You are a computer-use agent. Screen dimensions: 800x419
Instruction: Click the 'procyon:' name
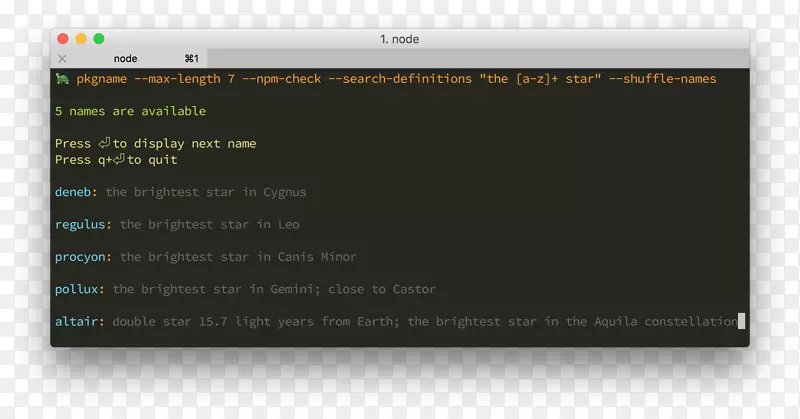click(83, 257)
